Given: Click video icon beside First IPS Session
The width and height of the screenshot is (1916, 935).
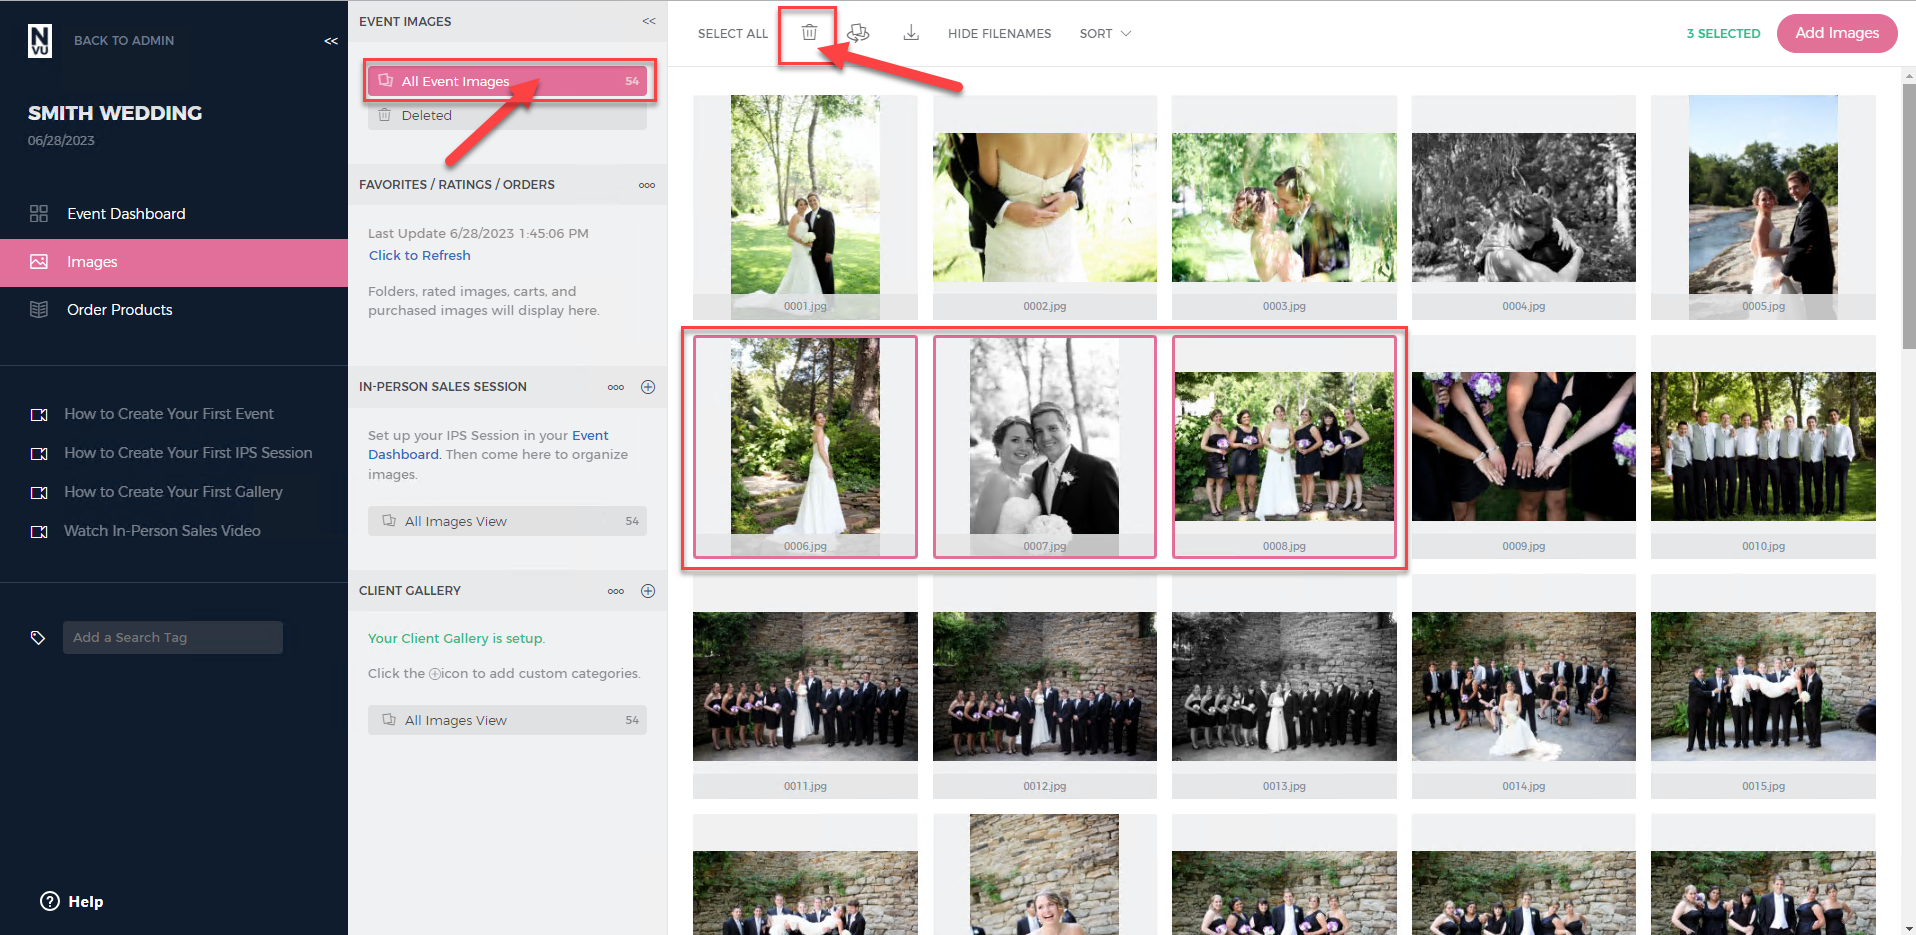Looking at the screenshot, I should (x=39, y=453).
